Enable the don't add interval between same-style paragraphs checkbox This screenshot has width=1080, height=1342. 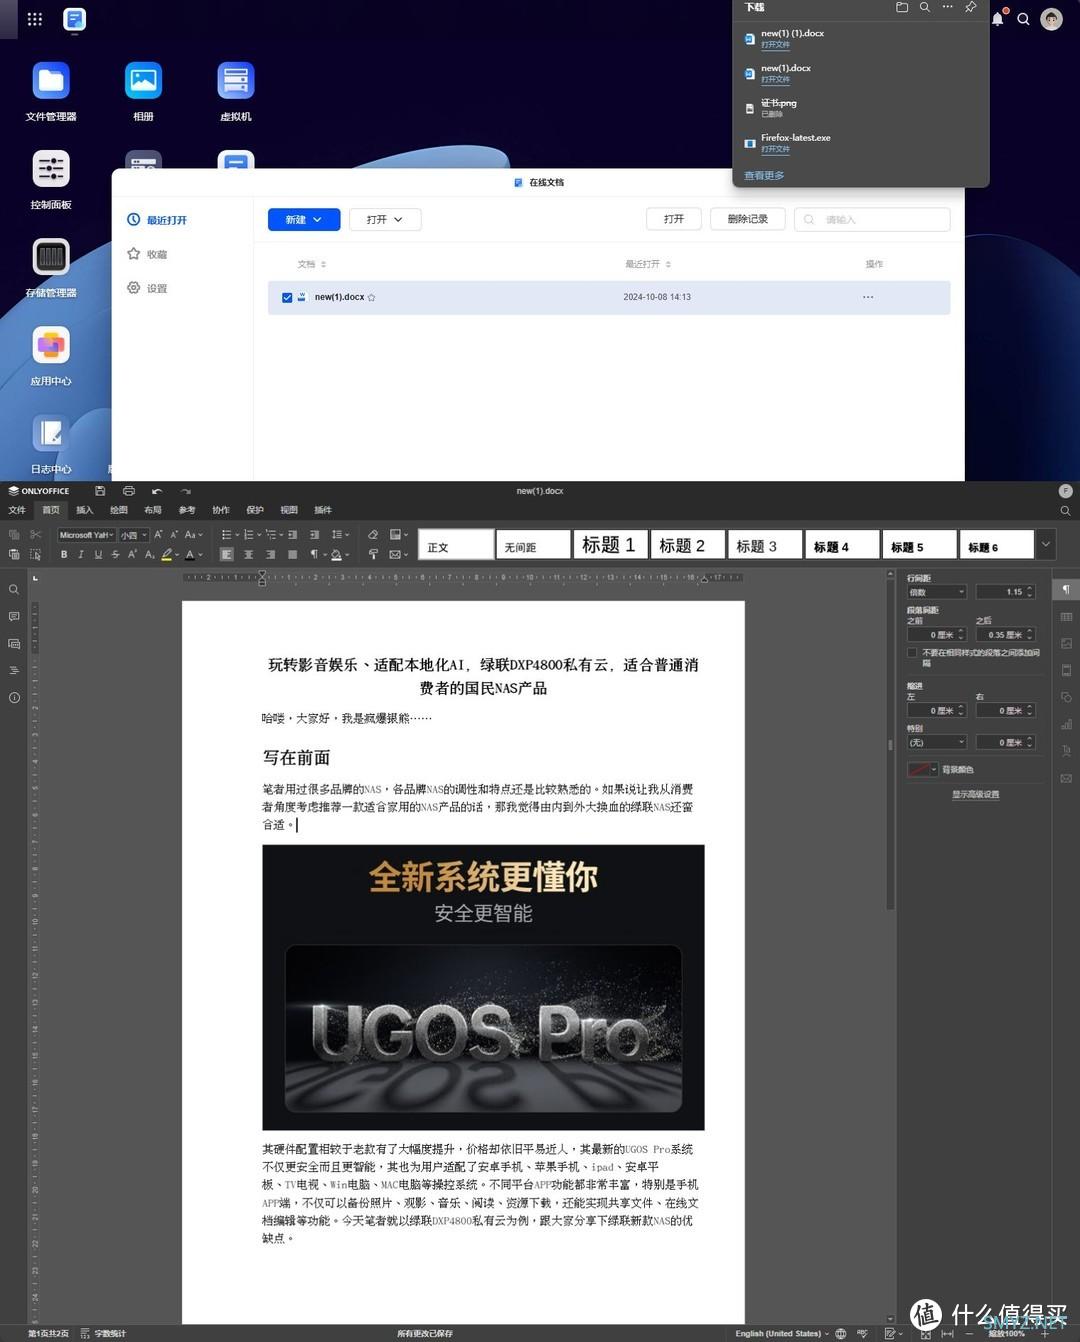[x=912, y=653]
